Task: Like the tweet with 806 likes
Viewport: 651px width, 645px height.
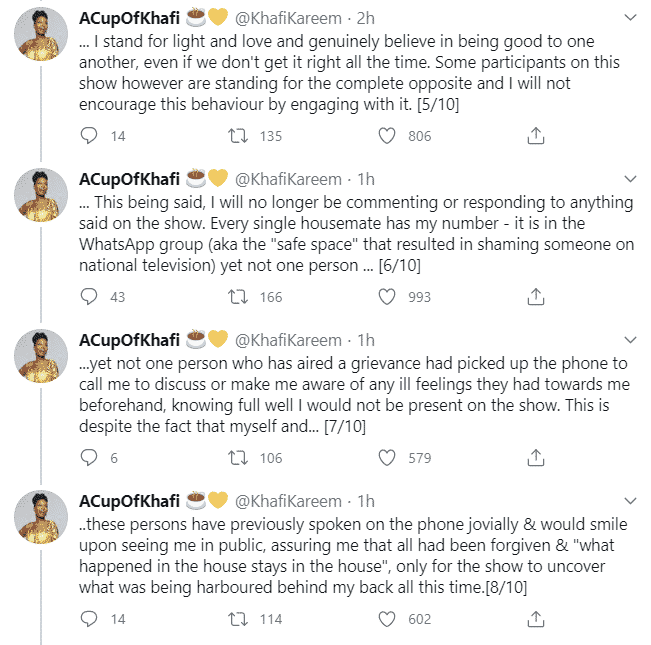Action: coord(387,135)
